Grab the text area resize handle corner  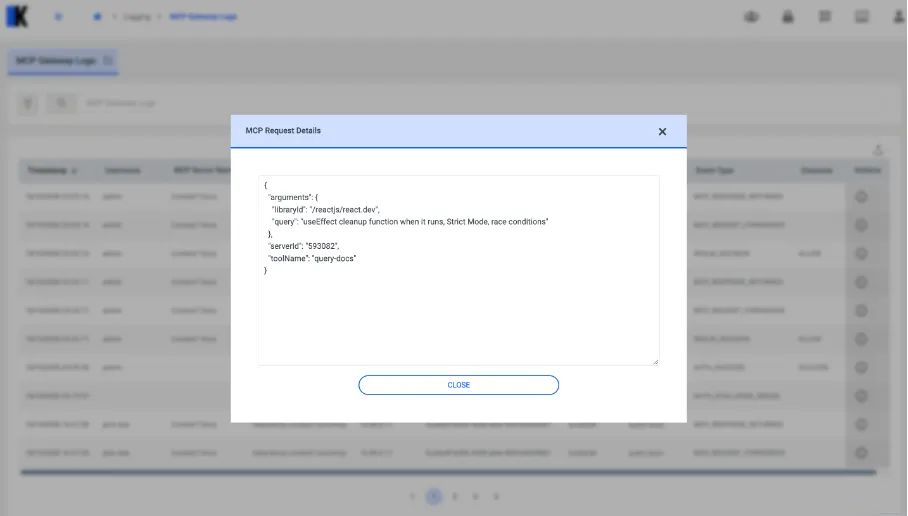[656, 362]
